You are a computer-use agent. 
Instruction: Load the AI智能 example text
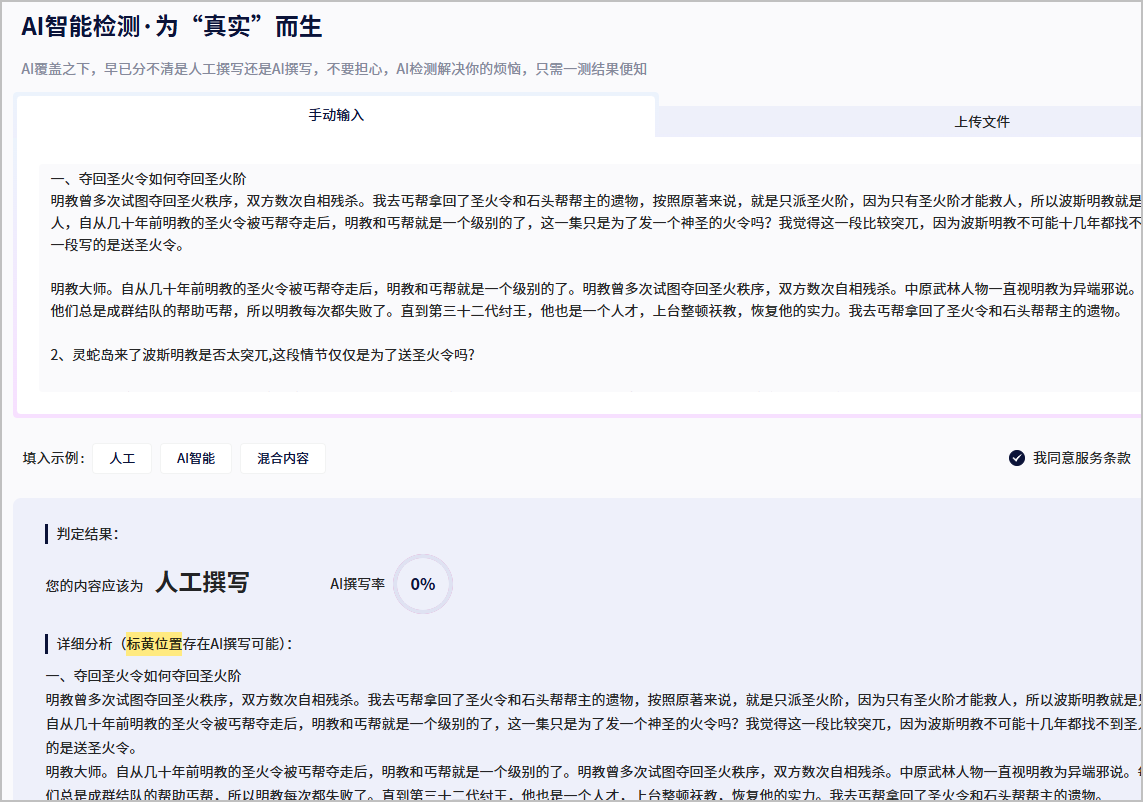(196, 459)
